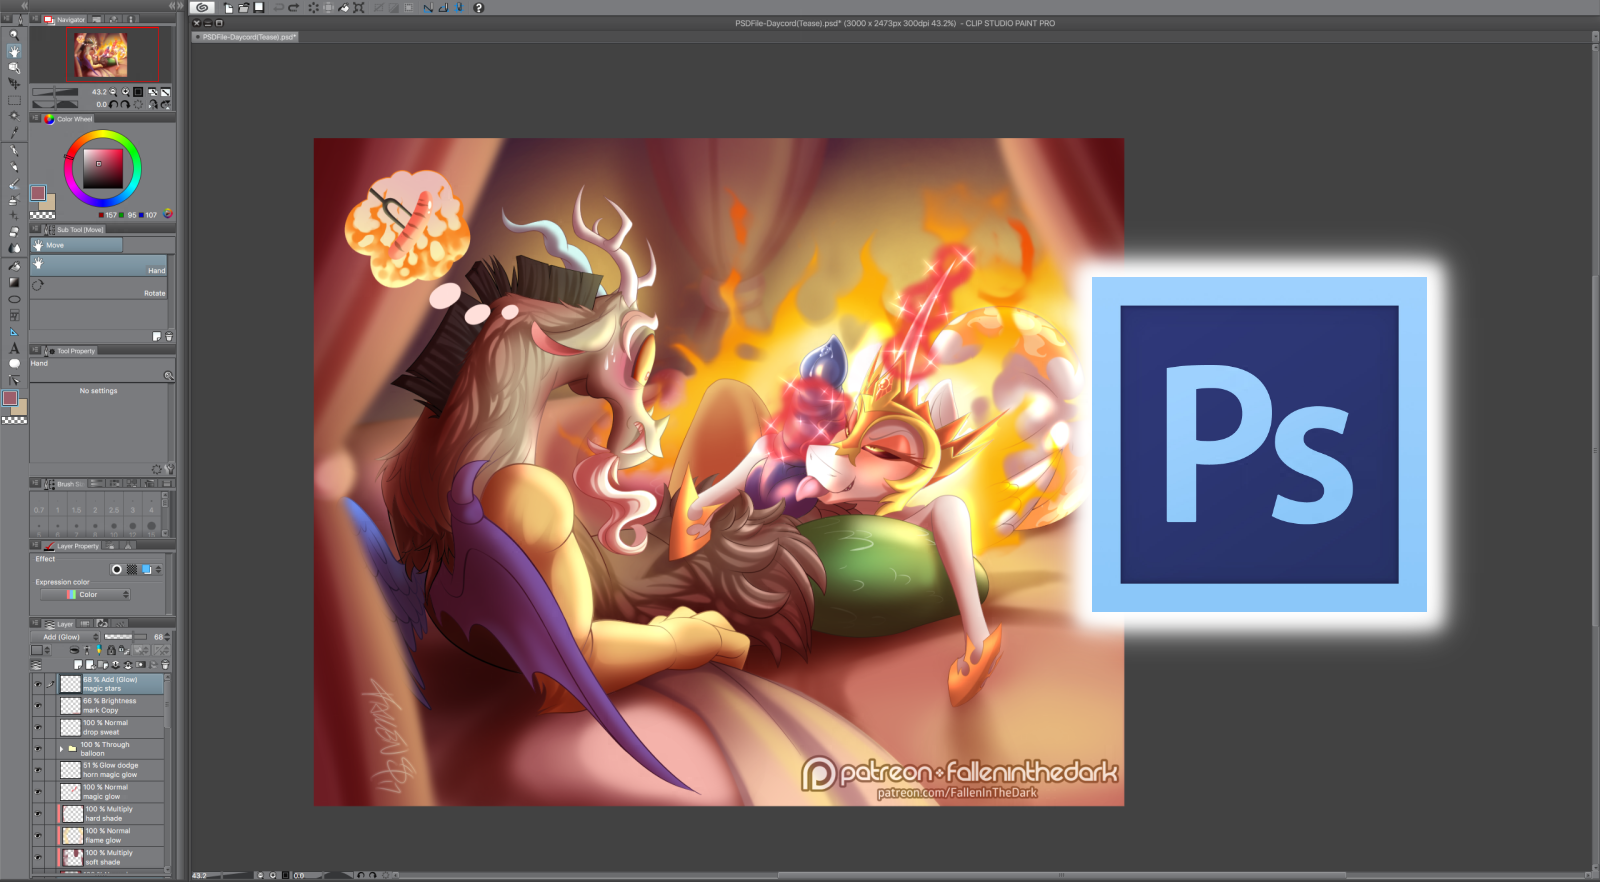
Task: Select the Auto select magic wand tool
Action: tap(14, 116)
